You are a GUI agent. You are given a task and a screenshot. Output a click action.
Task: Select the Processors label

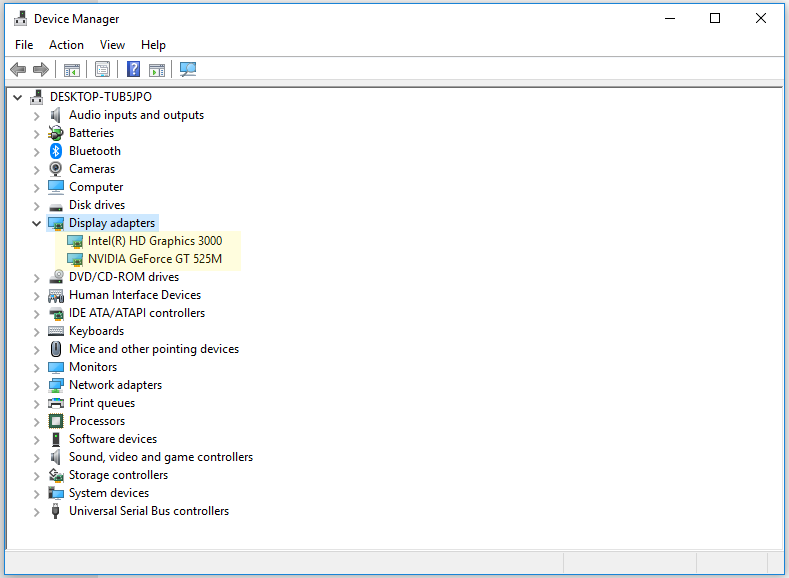pos(97,421)
